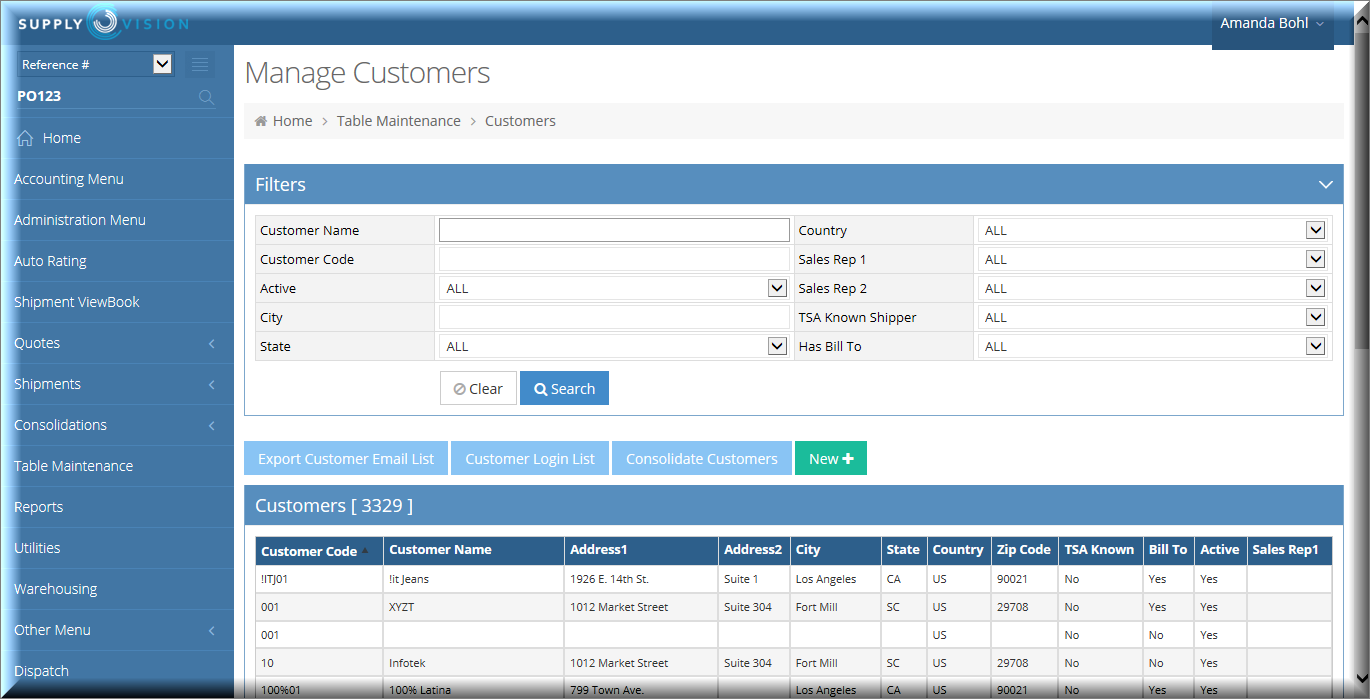Select the TSA Known Shipper dropdown
Viewport: 1370px width, 699px height.
pyautogui.click(x=1154, y=317)
